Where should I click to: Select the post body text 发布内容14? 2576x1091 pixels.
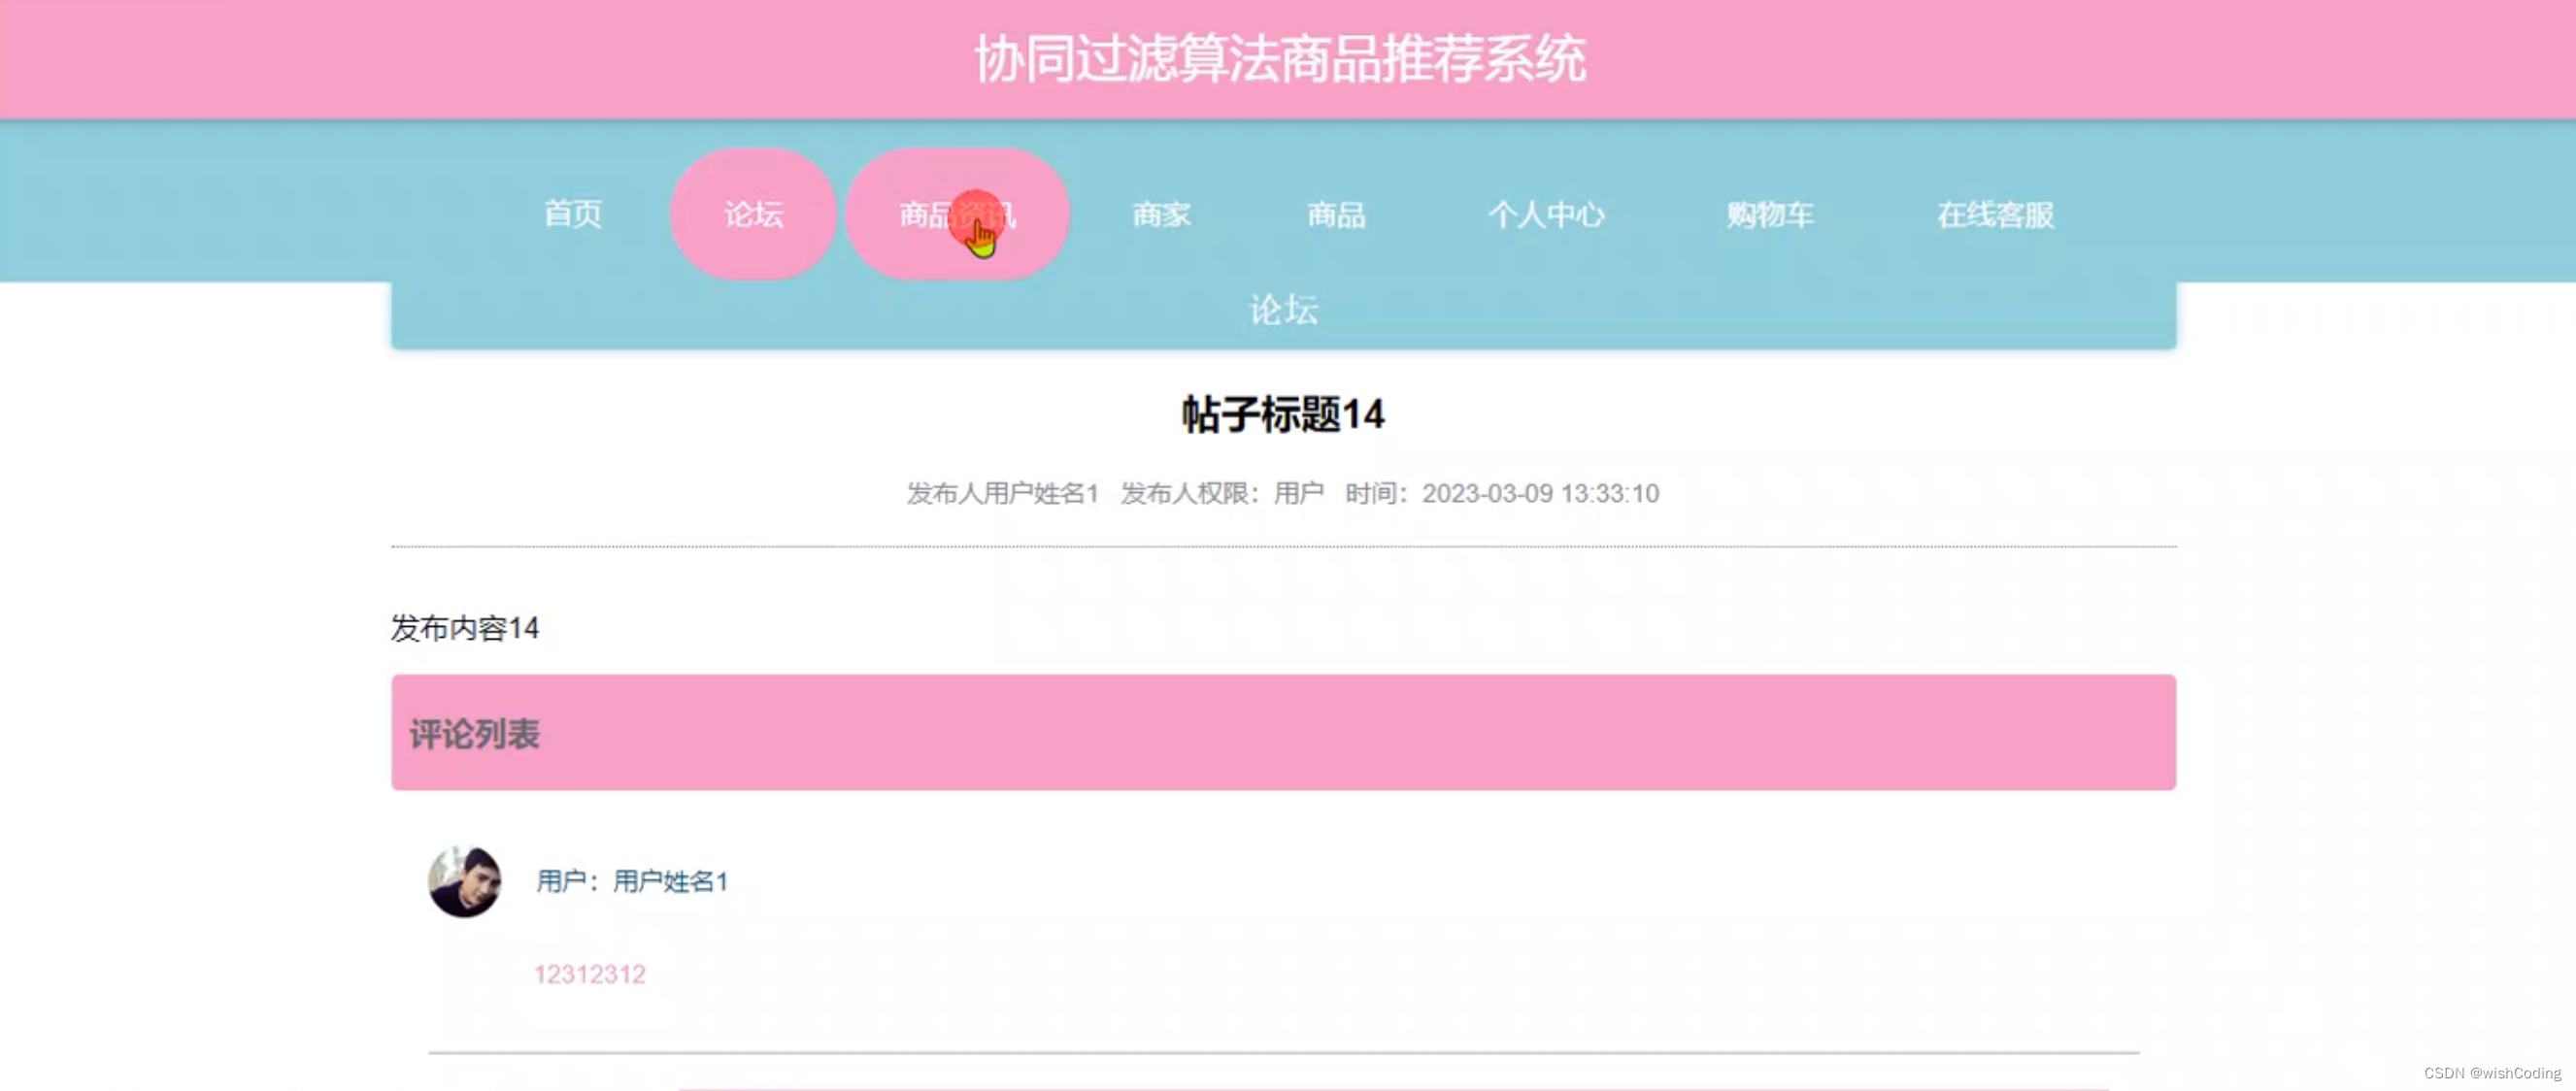click(465, 629)
